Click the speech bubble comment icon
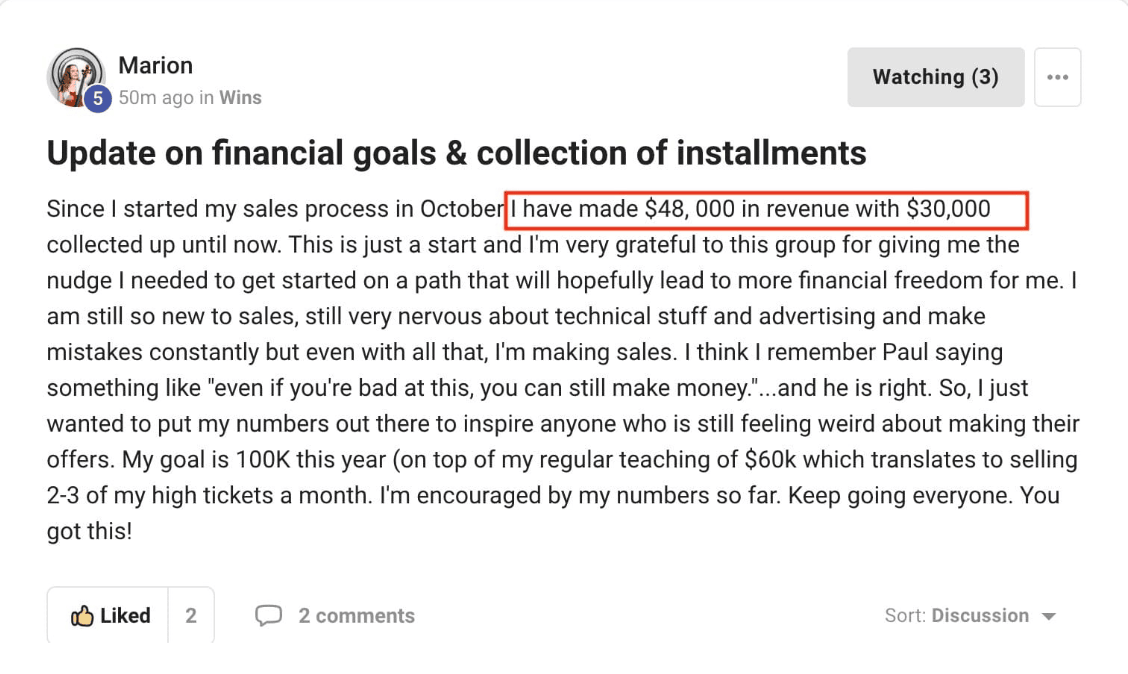Viewport: 1128px width, 674px height. [x=268, y=616]
